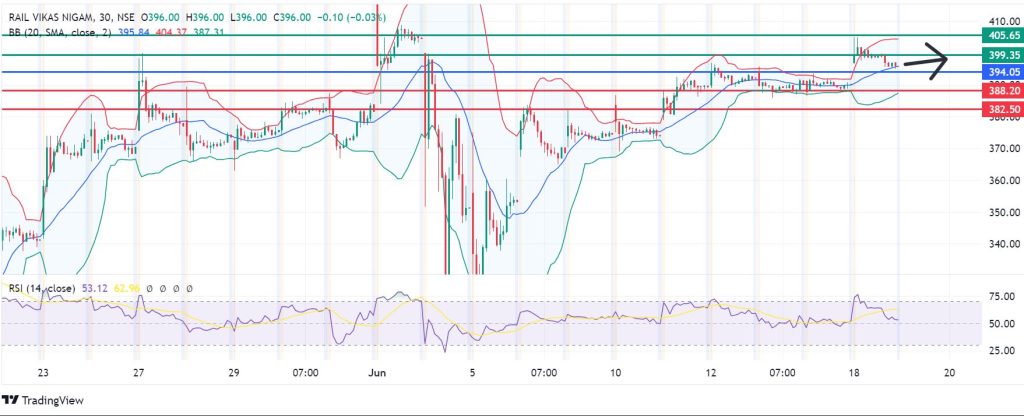
Task: Click the date label 20 on time axis
Action: 950,374
